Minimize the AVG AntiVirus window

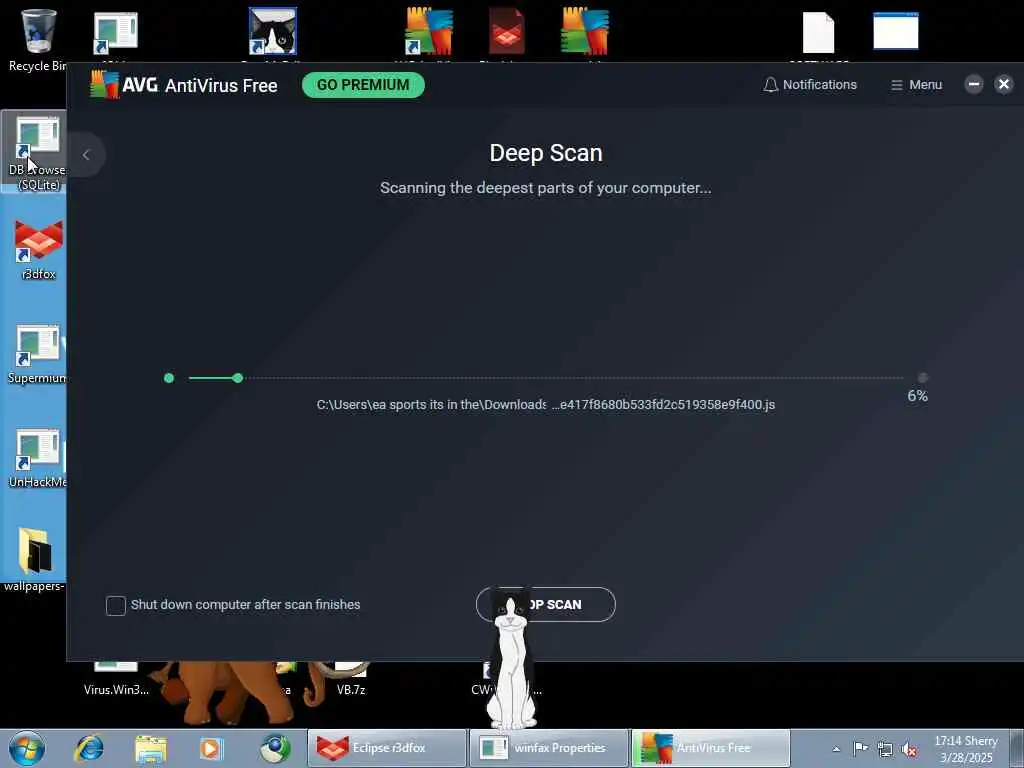[x=974, y=84]
